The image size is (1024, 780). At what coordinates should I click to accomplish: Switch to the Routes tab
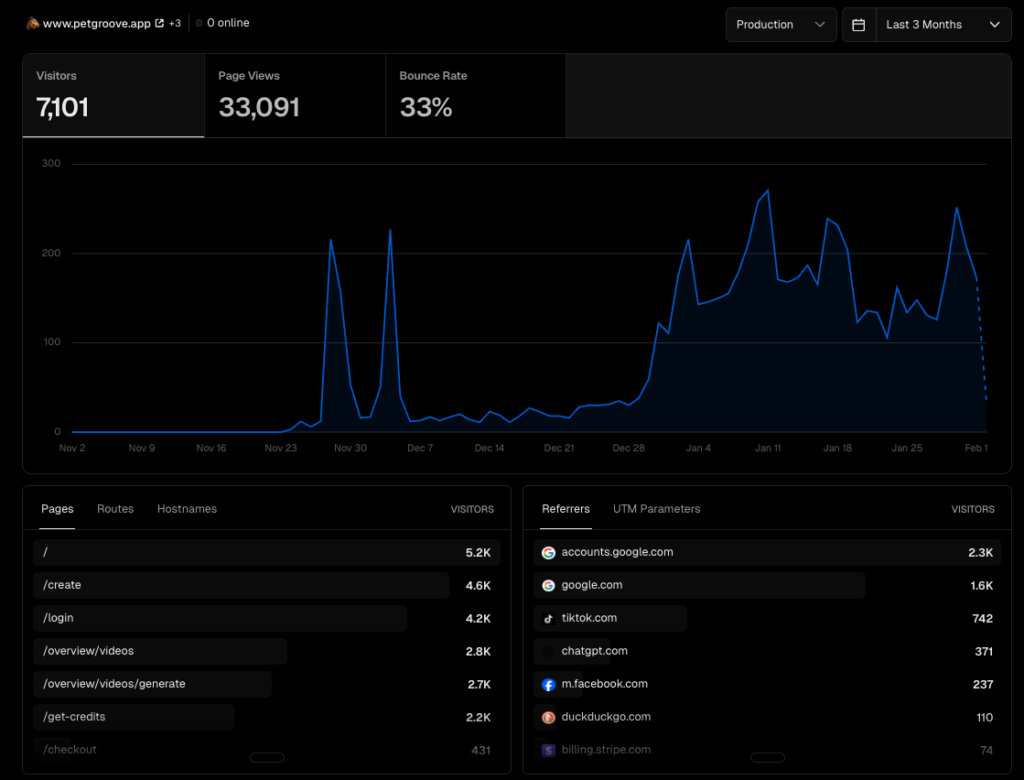pyautogui.click(x=115, y=509)
